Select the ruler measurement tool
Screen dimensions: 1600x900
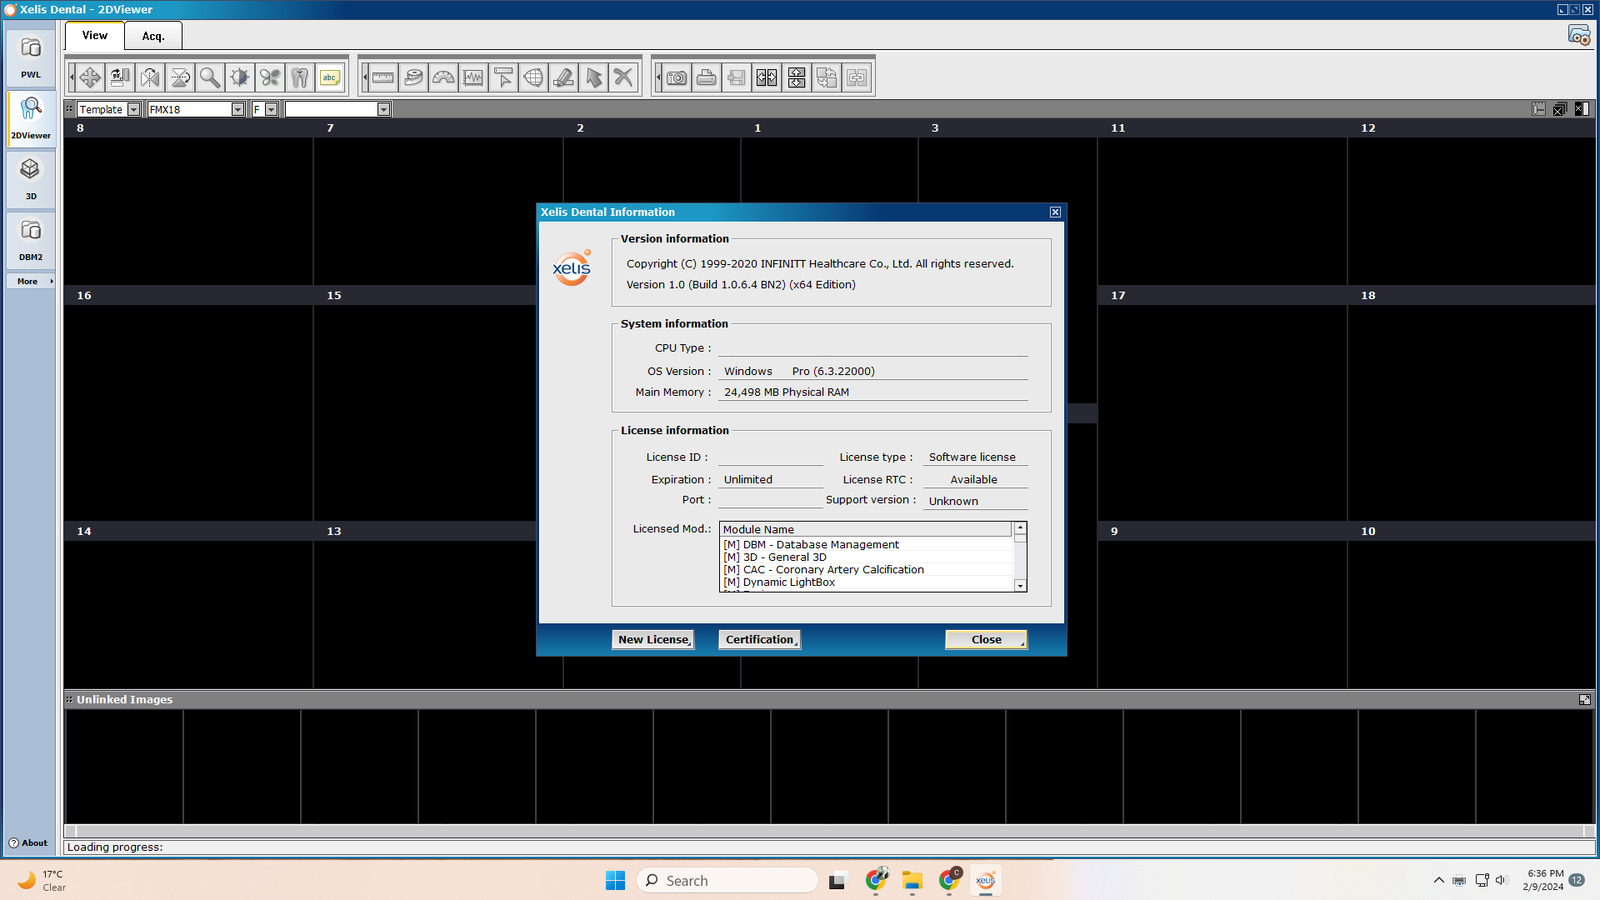click(383, 77)
